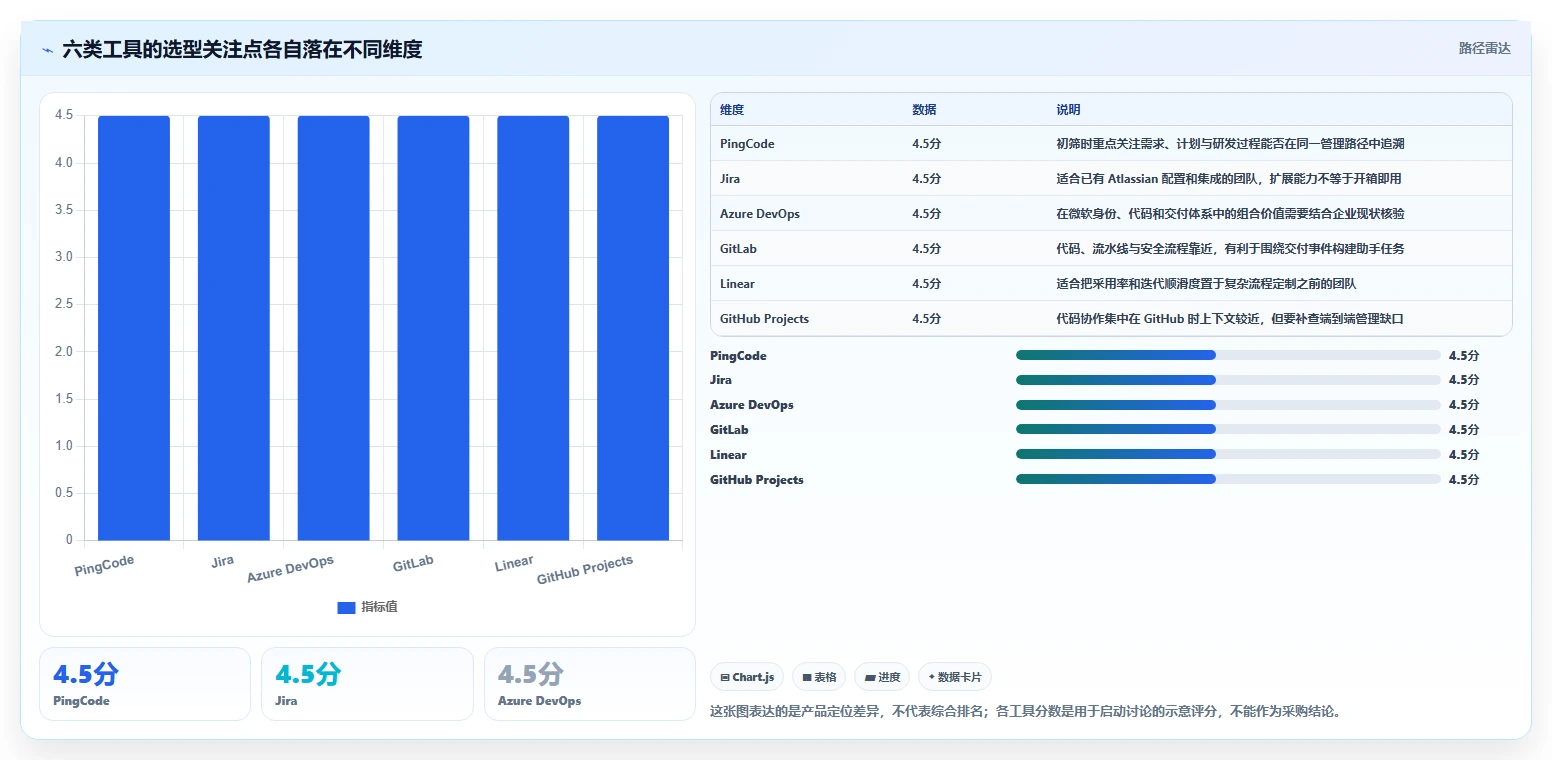Select the GitLab cell in the table

pos(738,249)
